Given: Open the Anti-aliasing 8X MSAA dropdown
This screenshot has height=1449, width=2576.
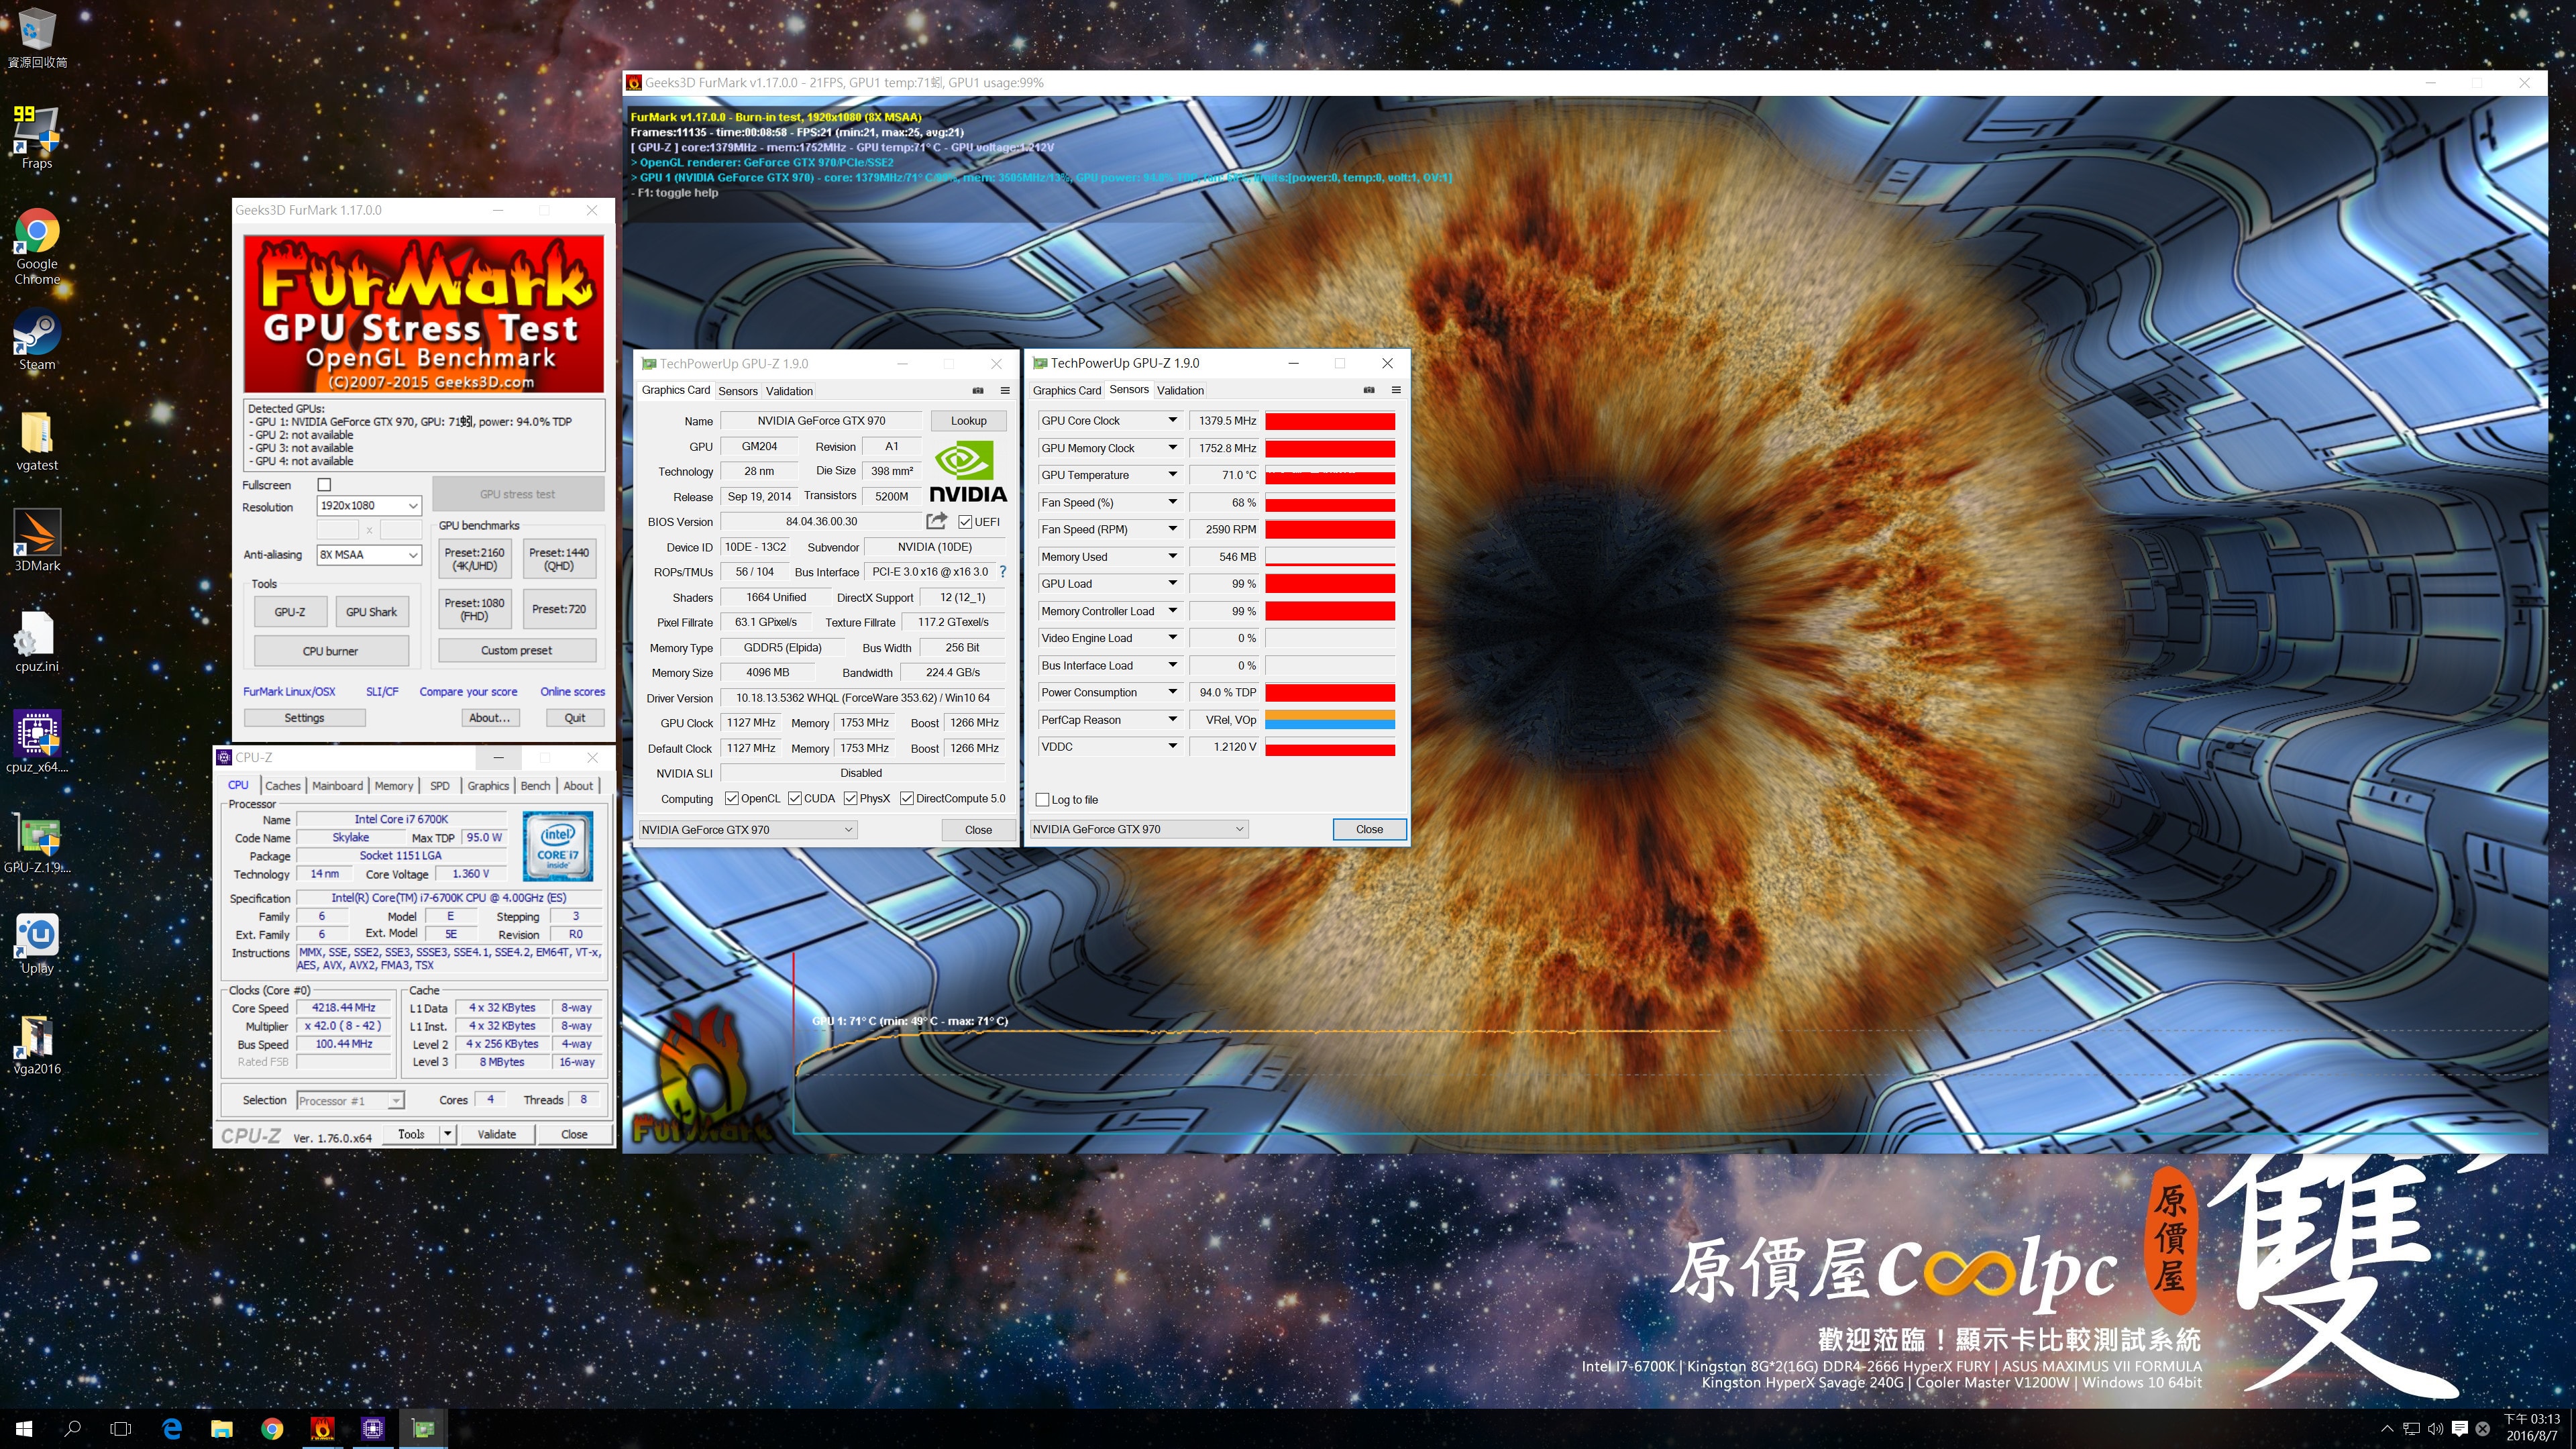Looking at the screenshot, I should pyautogui.click(x=369, y=555).
